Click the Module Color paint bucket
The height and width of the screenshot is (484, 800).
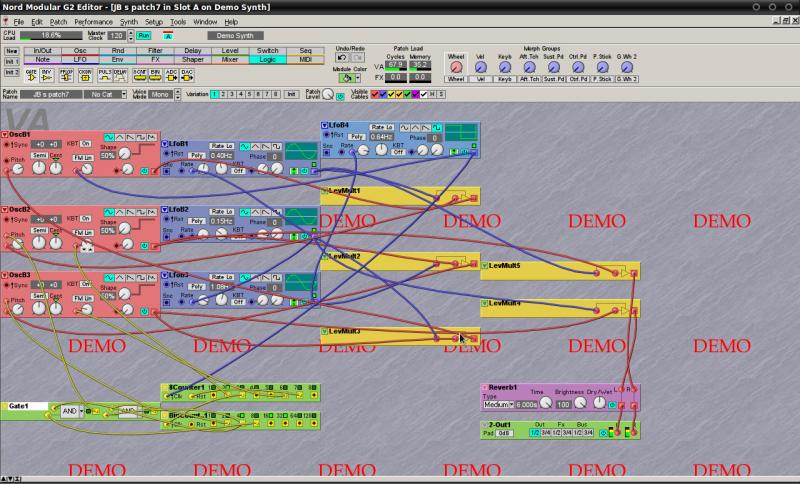347,78
